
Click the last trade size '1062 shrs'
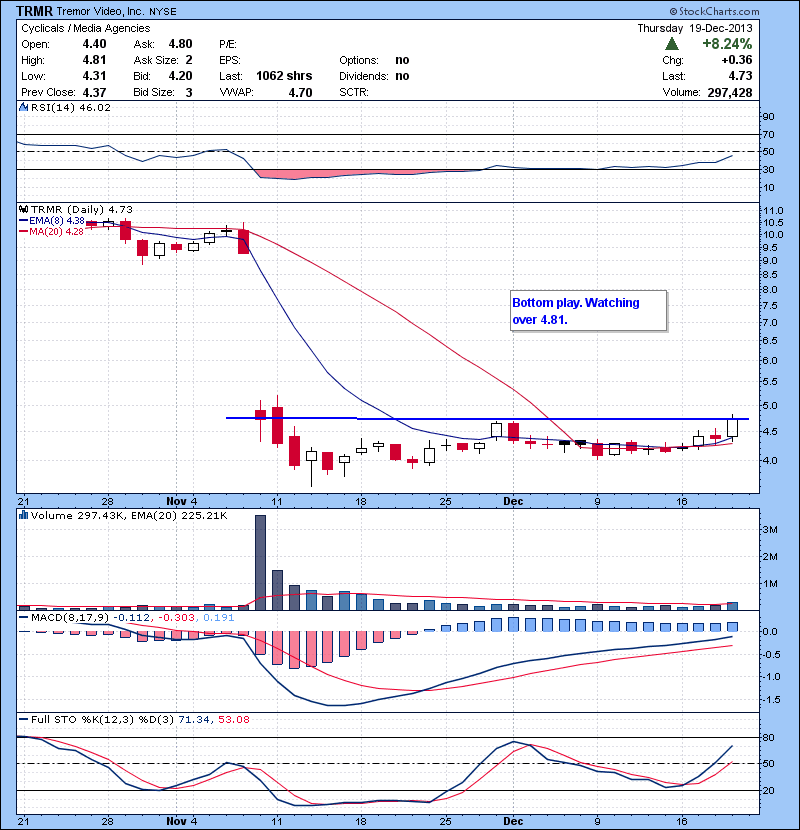click(x=284, y=76)
